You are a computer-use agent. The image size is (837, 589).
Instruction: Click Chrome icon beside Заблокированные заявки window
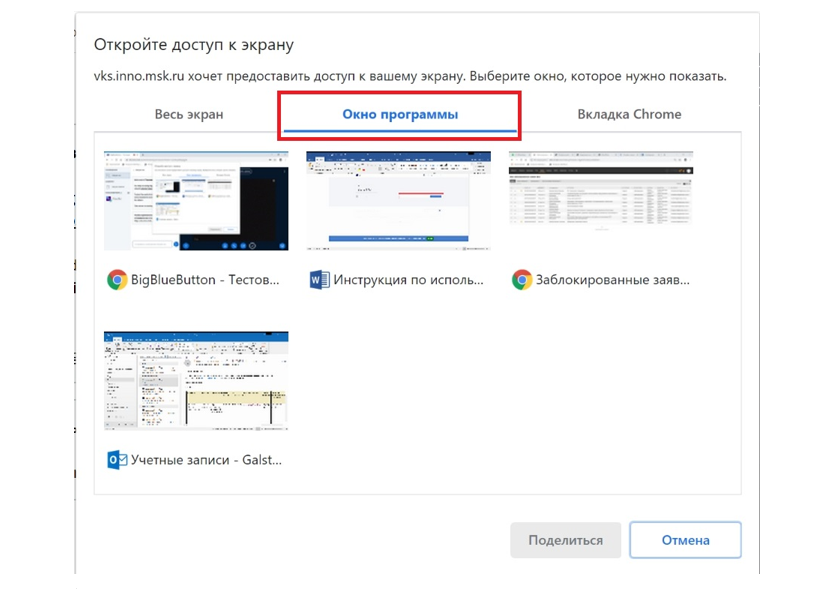point(521,280)
